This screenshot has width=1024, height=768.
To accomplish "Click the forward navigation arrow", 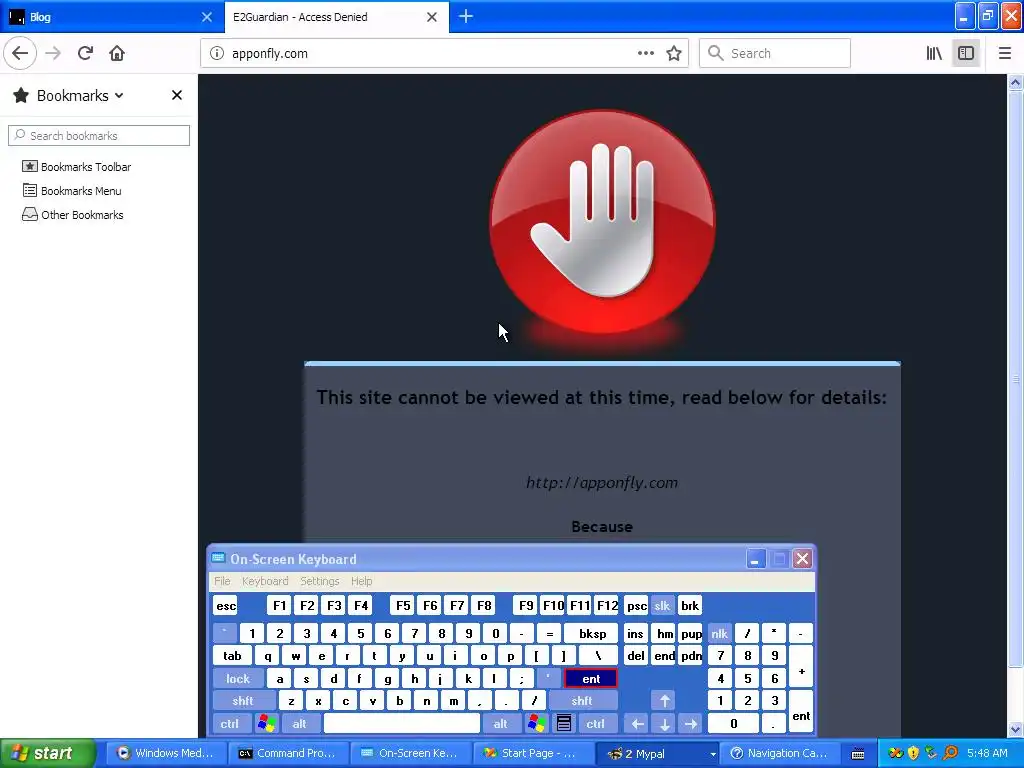I will tap(53, 54).
